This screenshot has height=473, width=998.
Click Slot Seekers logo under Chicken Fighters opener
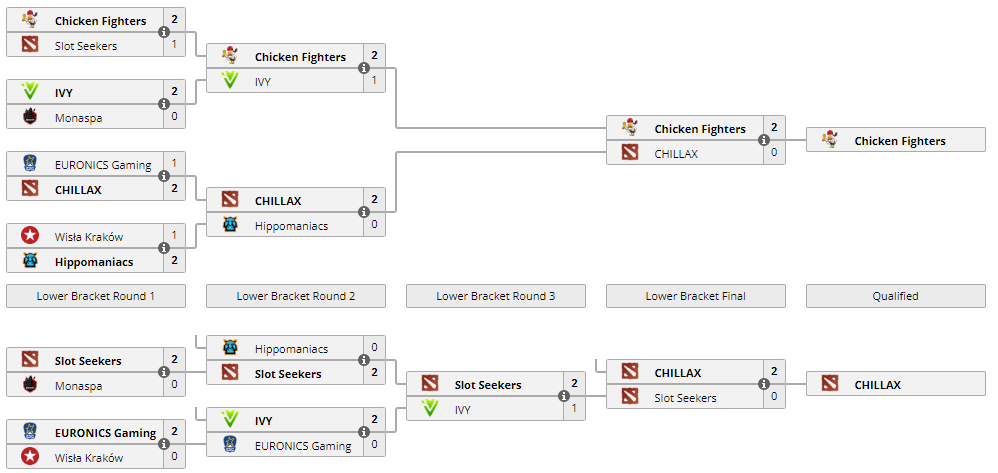tap(30, 45)
